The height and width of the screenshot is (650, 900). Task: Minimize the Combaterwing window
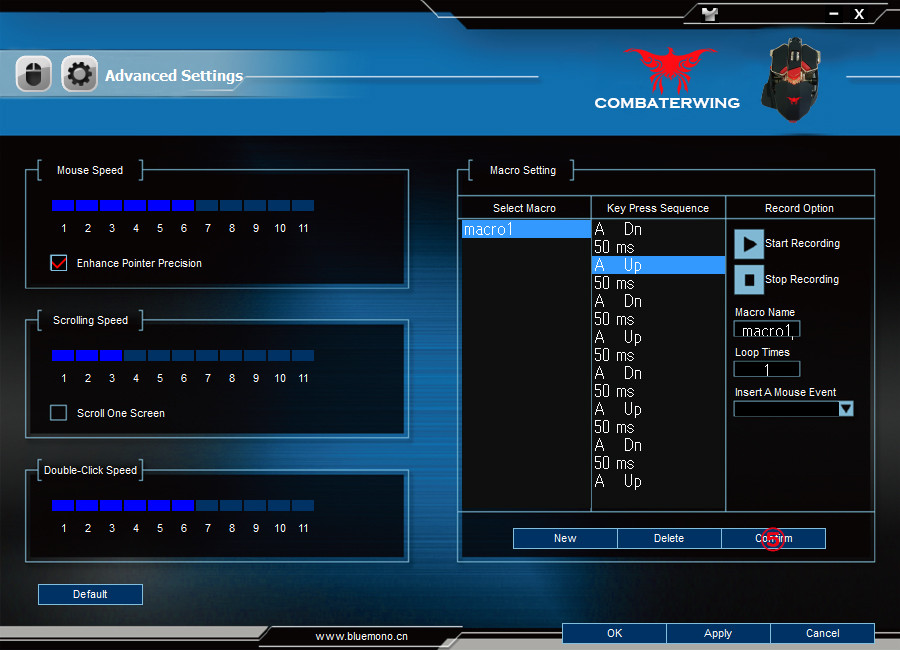[x=833, y=14]
